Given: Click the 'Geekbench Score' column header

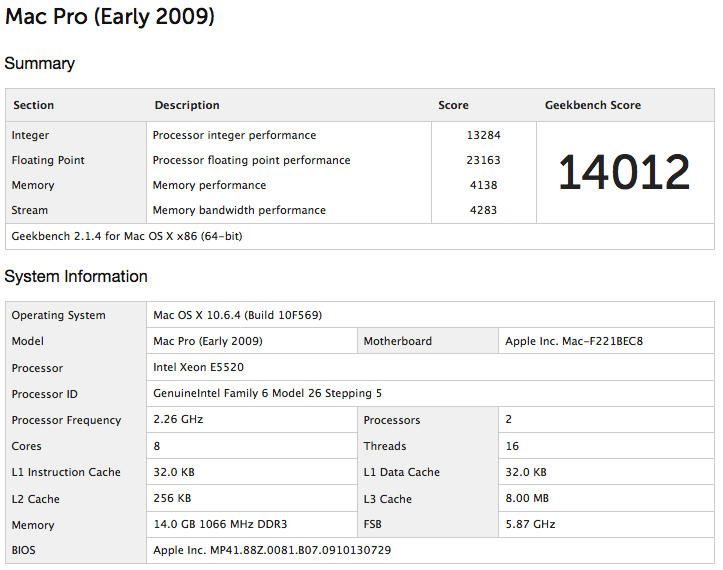Looking at the screenshot, I should click(x=593, y=105).
